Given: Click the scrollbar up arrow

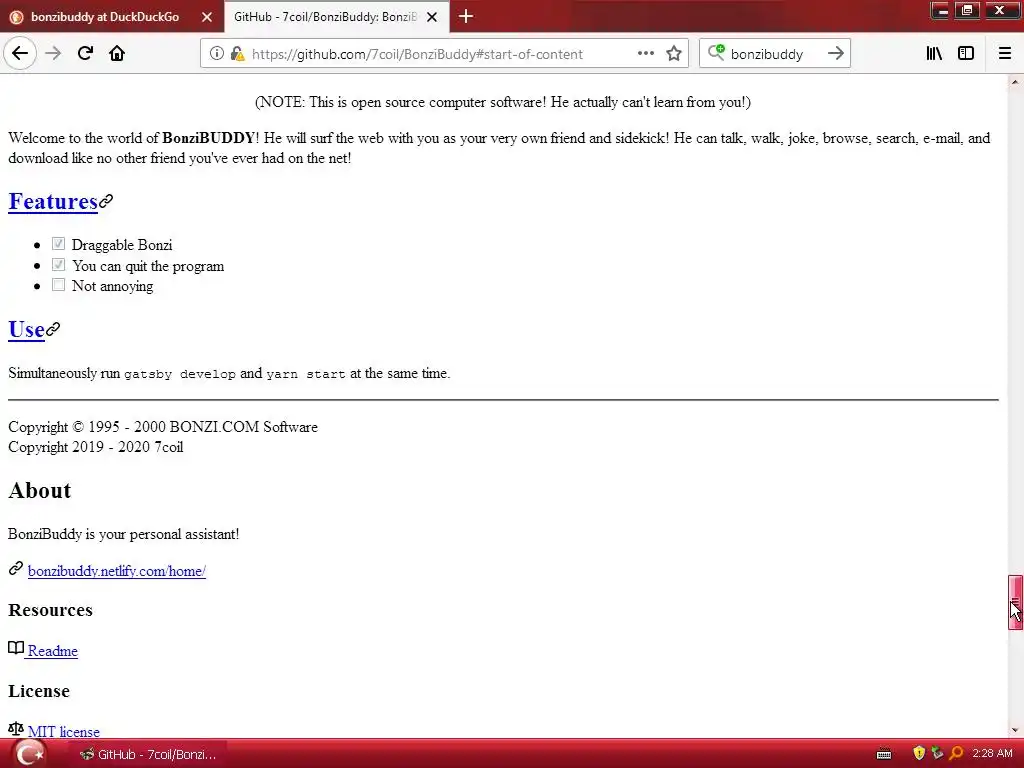Looking at the screenshot, I should point(1015,82).
